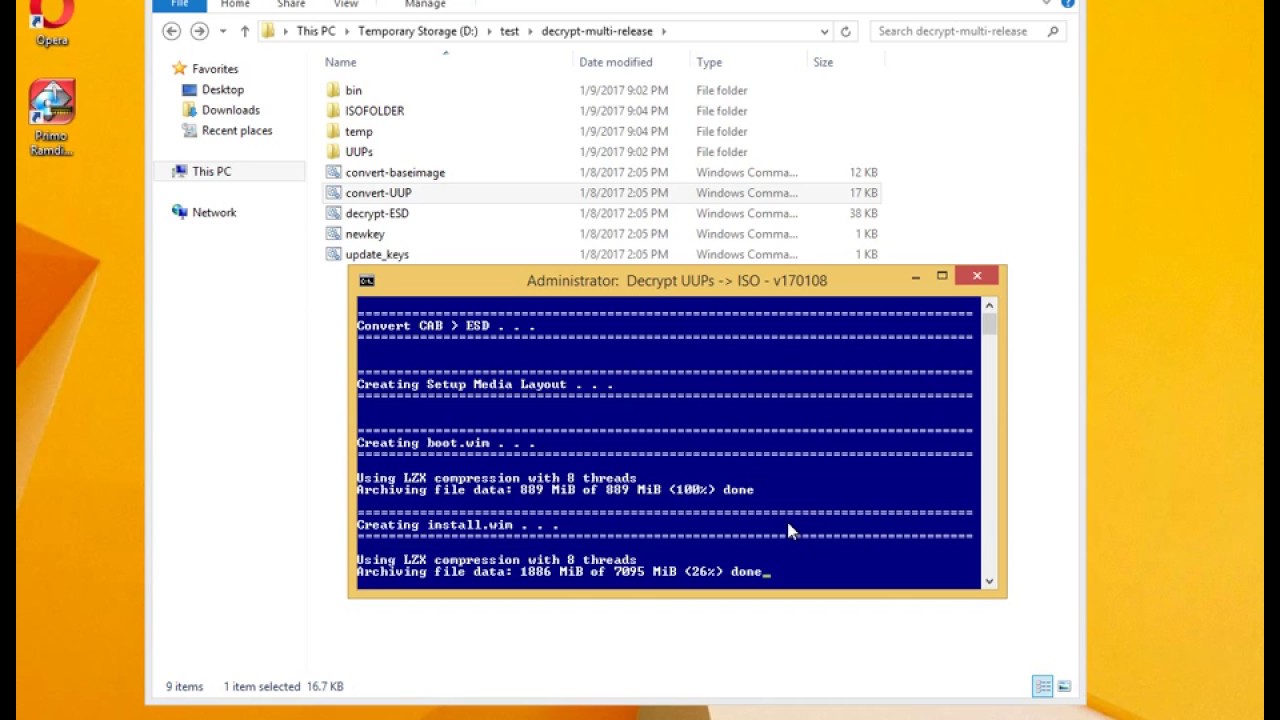Open the Share ribbon tab

click(x=291, y=4)
